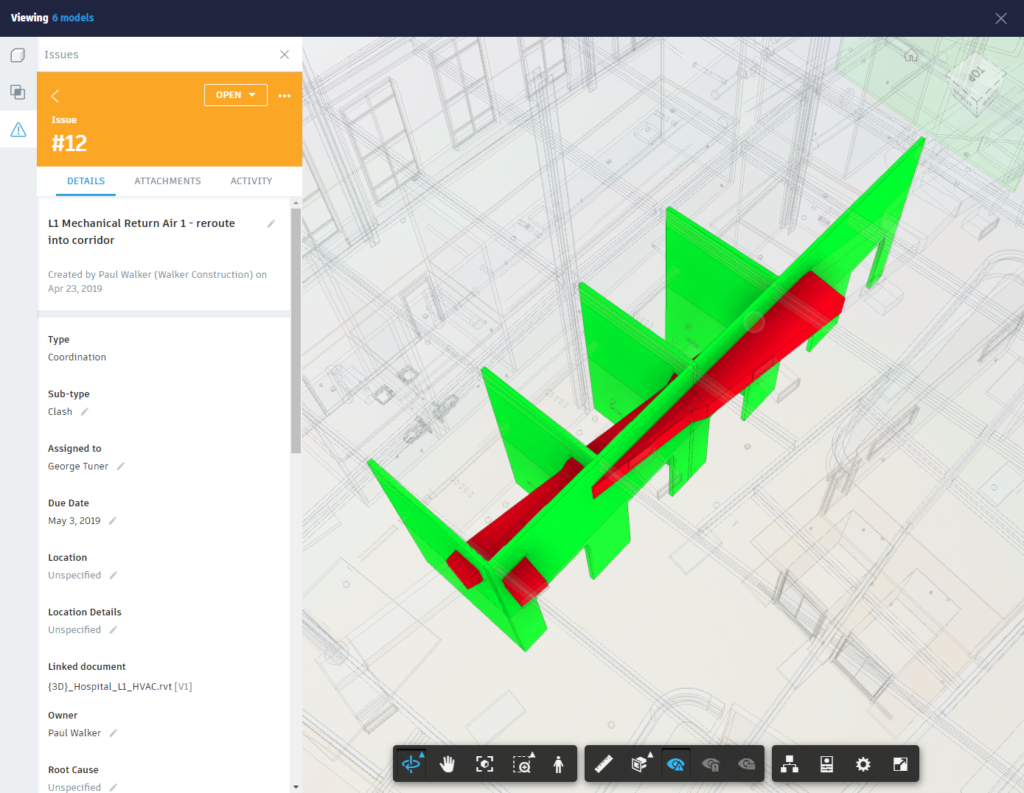Activate the Pan hand tool
This screenshot has height=793, width=1024.
click(x=447, y=764)
